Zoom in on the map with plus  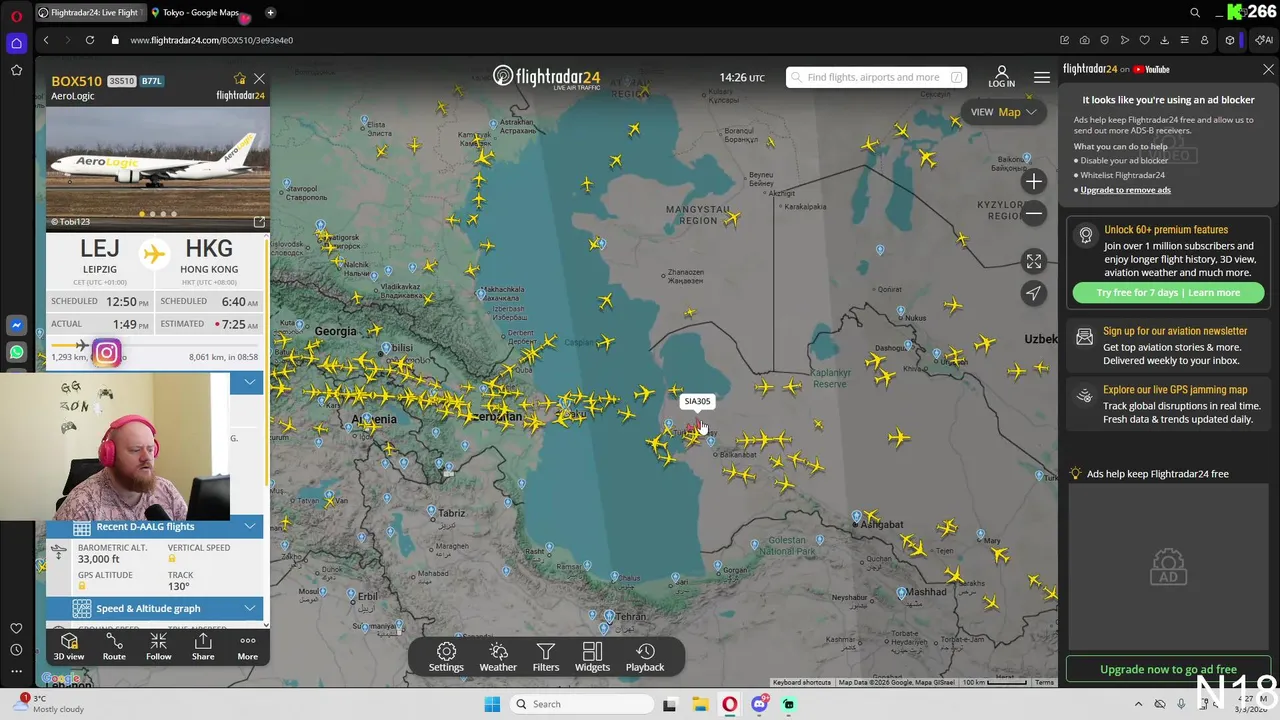tap(1034, 181)
